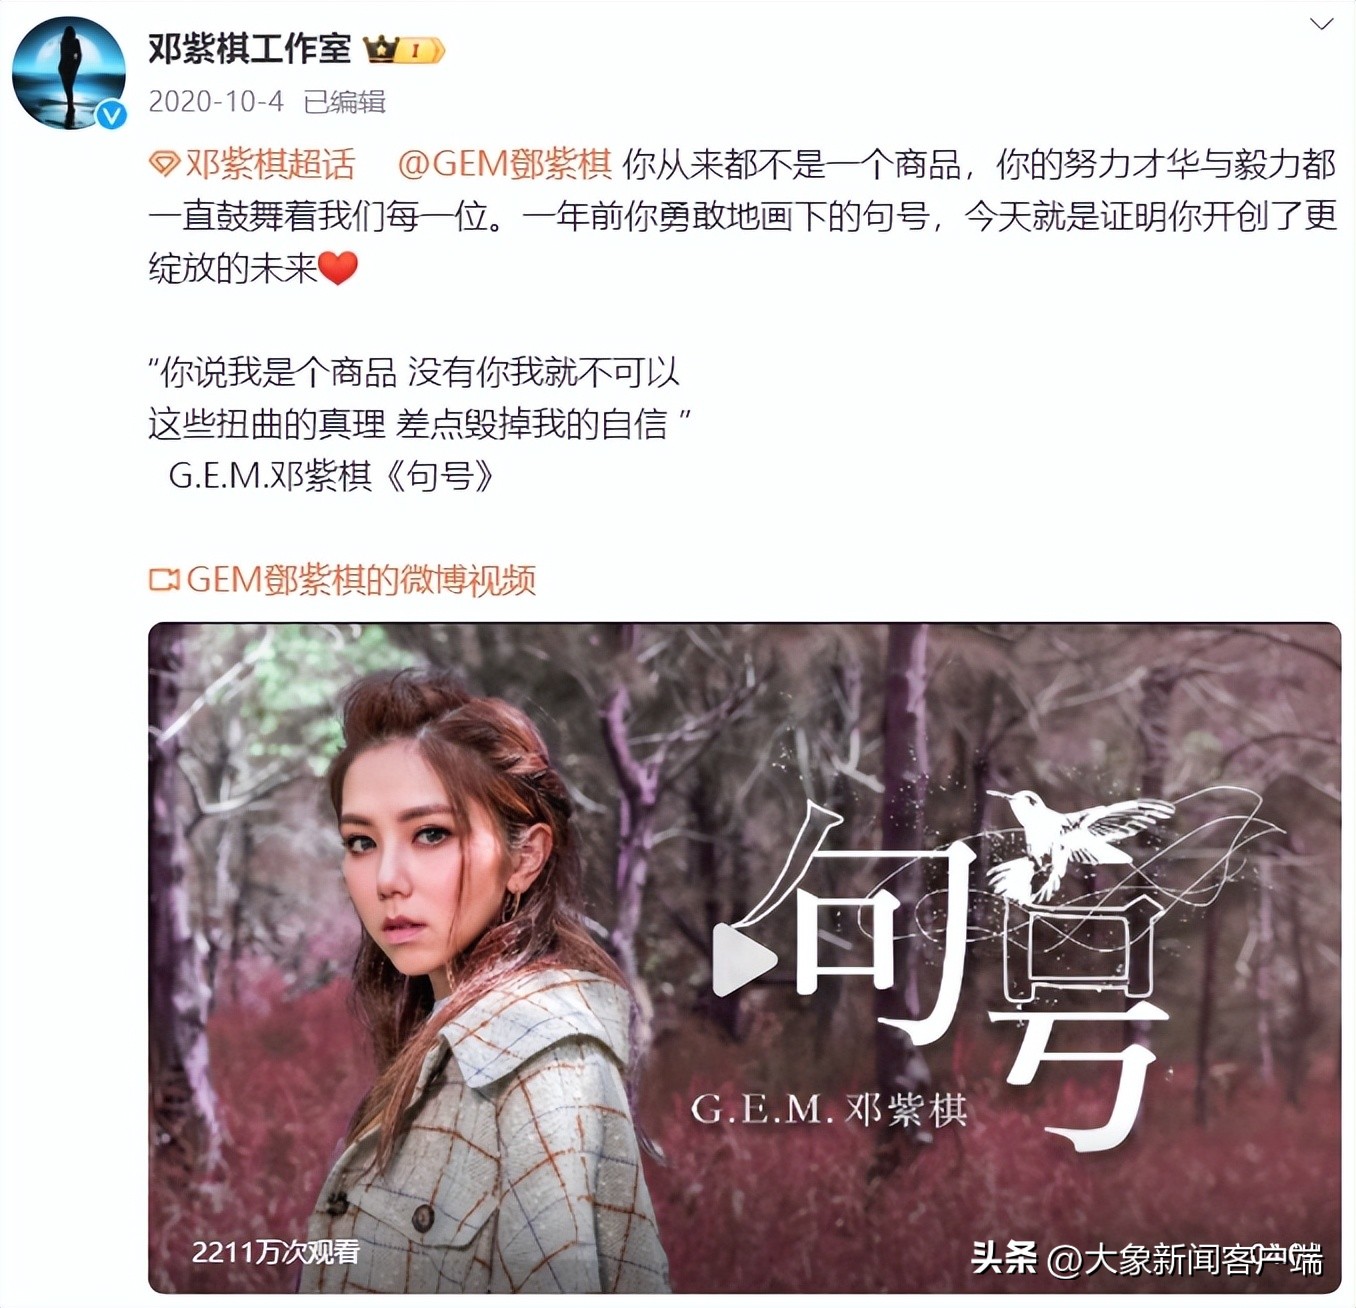
Task: Click the blue verified badge on avatar
Action: [x=111, y=115]
